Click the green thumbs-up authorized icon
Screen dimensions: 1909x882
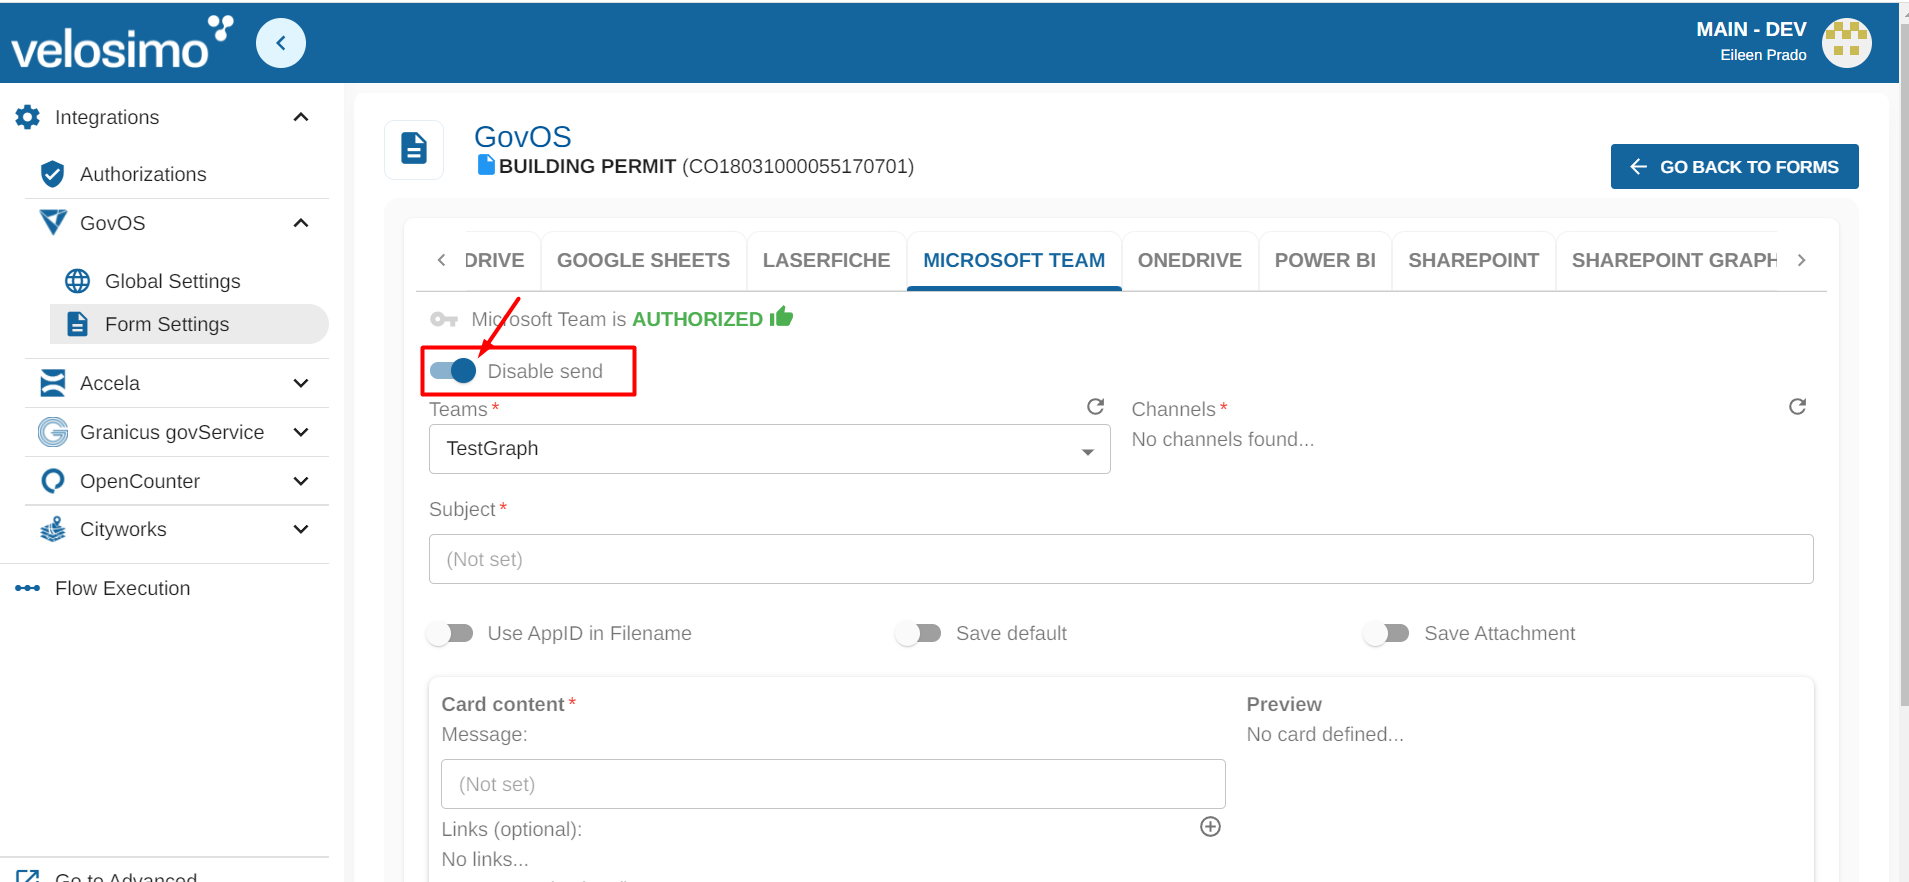(x=782, y=317)
